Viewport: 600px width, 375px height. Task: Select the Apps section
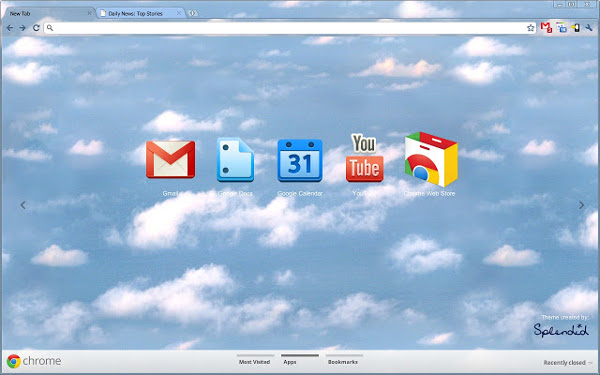[x=290, y=362]
